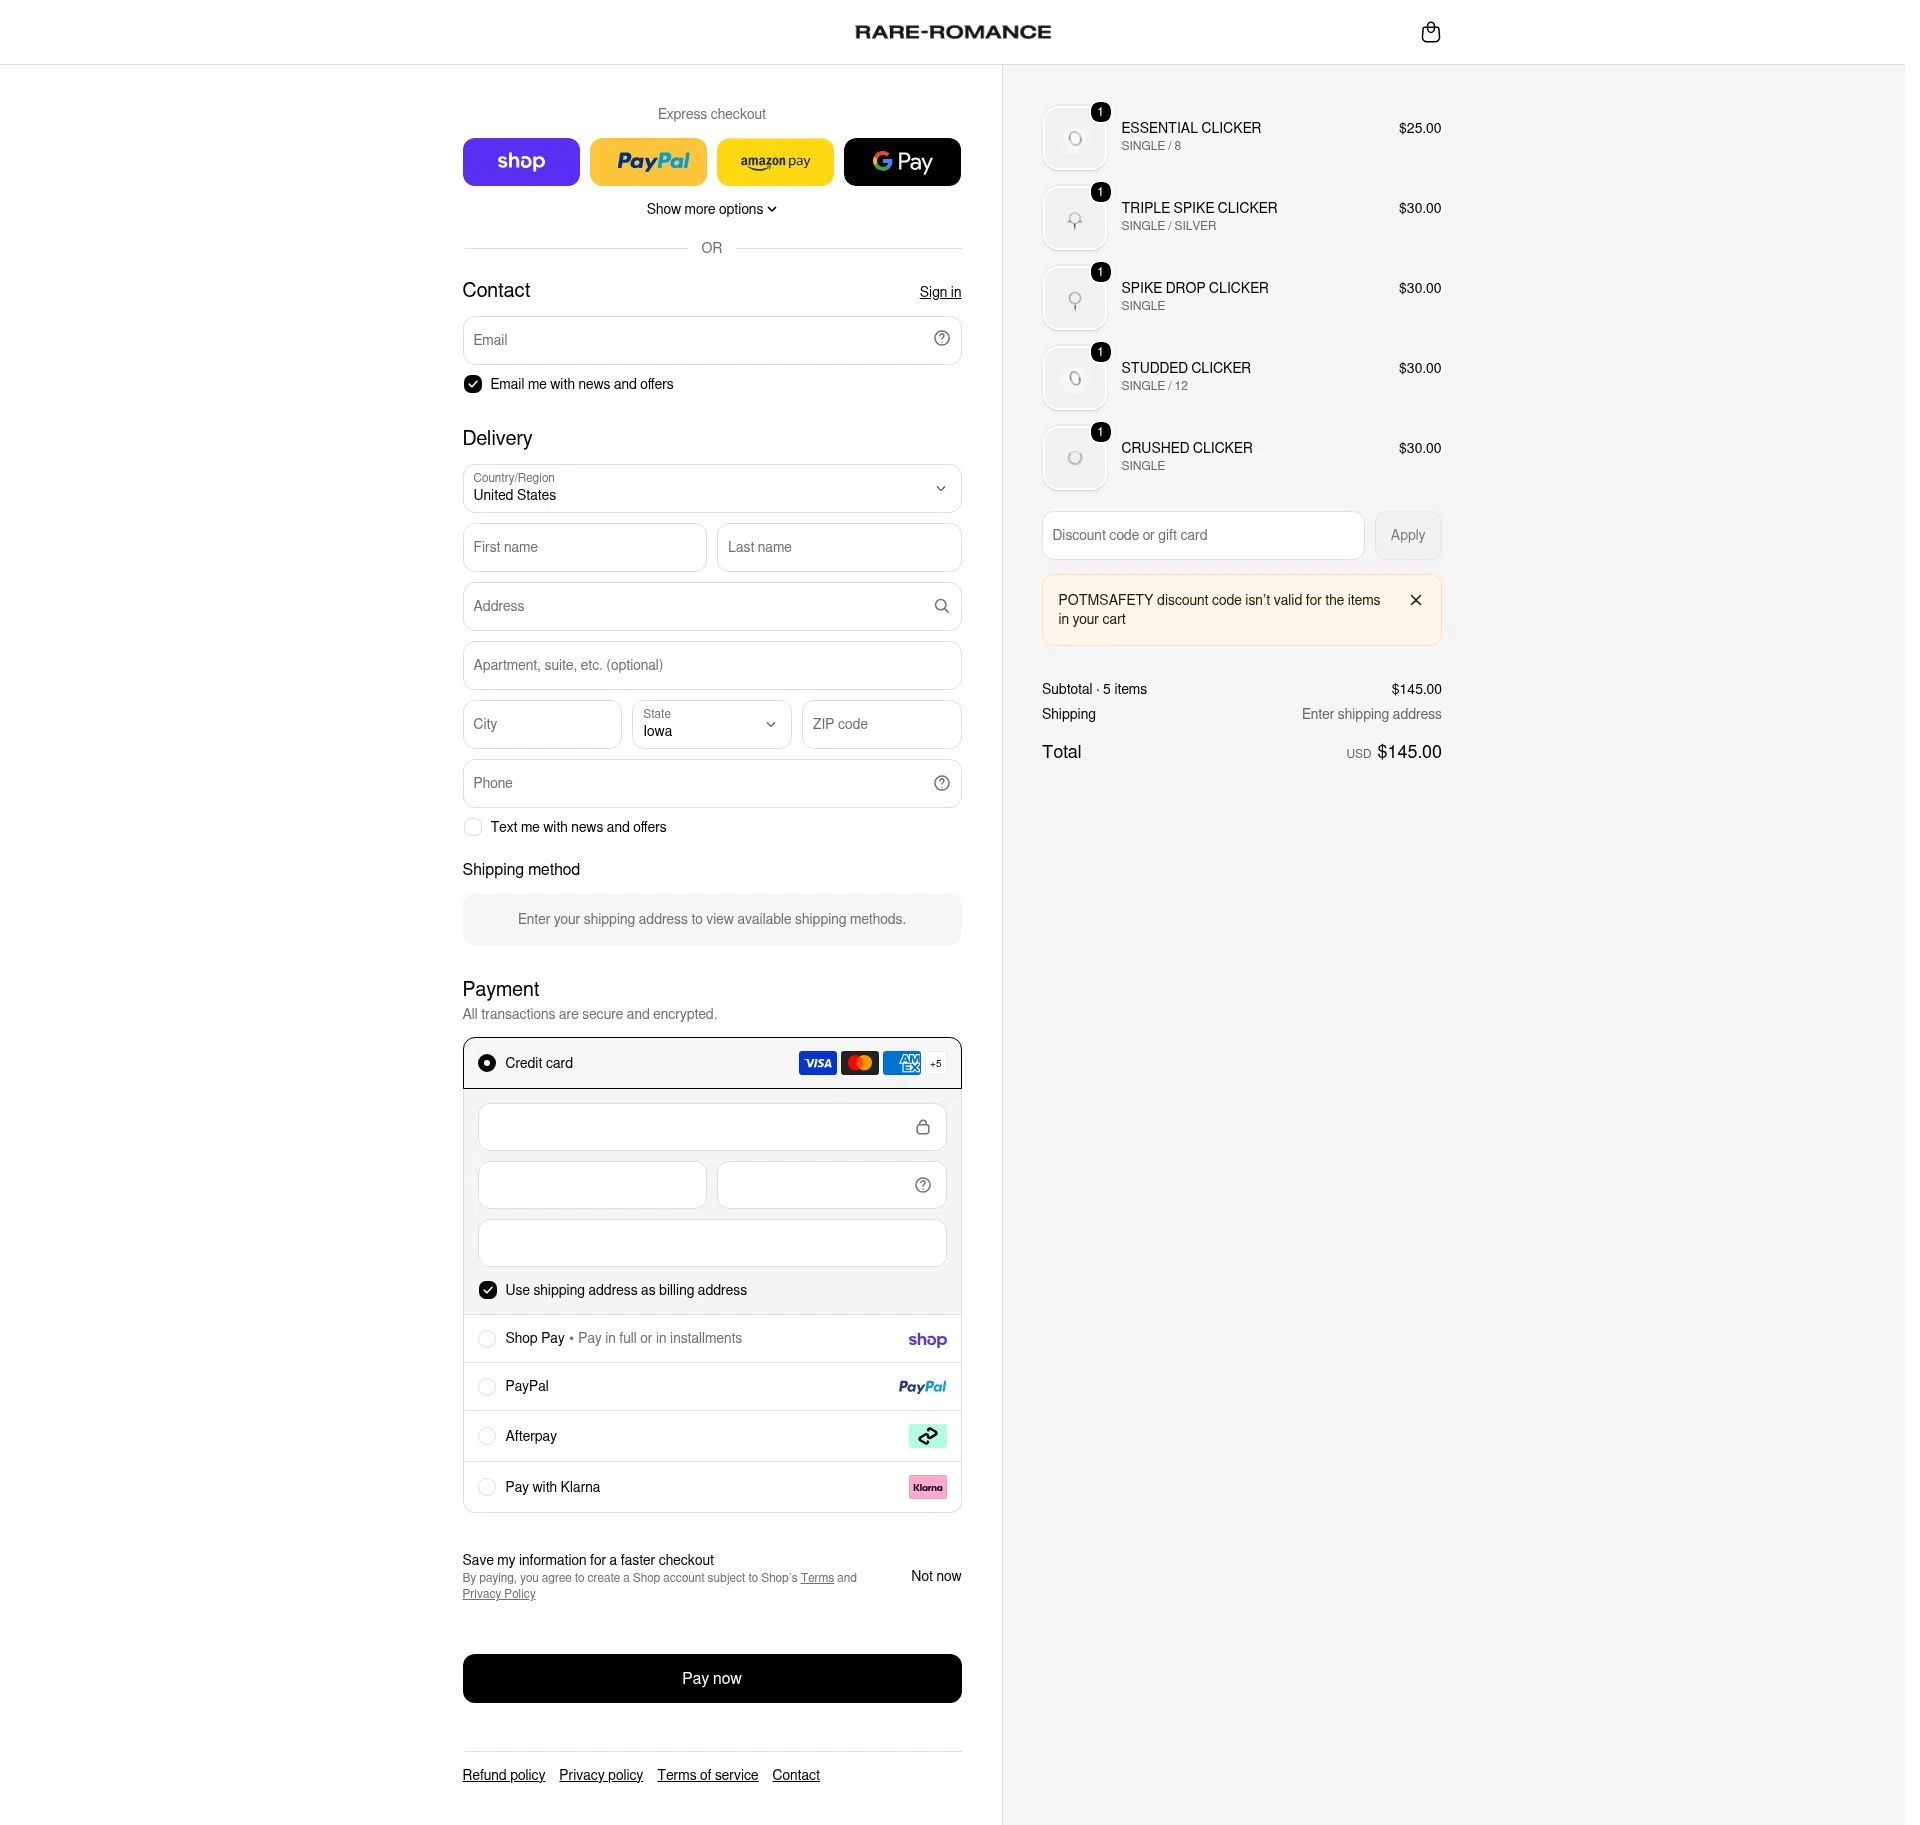Uncheck Email me with news and offers
Viewport: 1920px width, 1825px height.
pyautogui.click(x=473, y=384)
